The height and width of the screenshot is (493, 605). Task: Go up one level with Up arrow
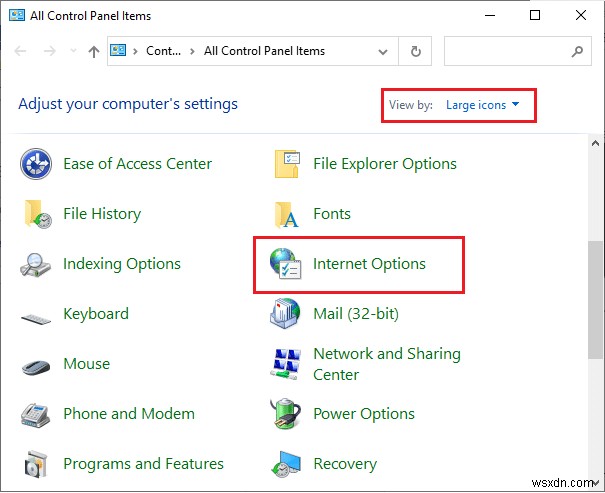93,51
